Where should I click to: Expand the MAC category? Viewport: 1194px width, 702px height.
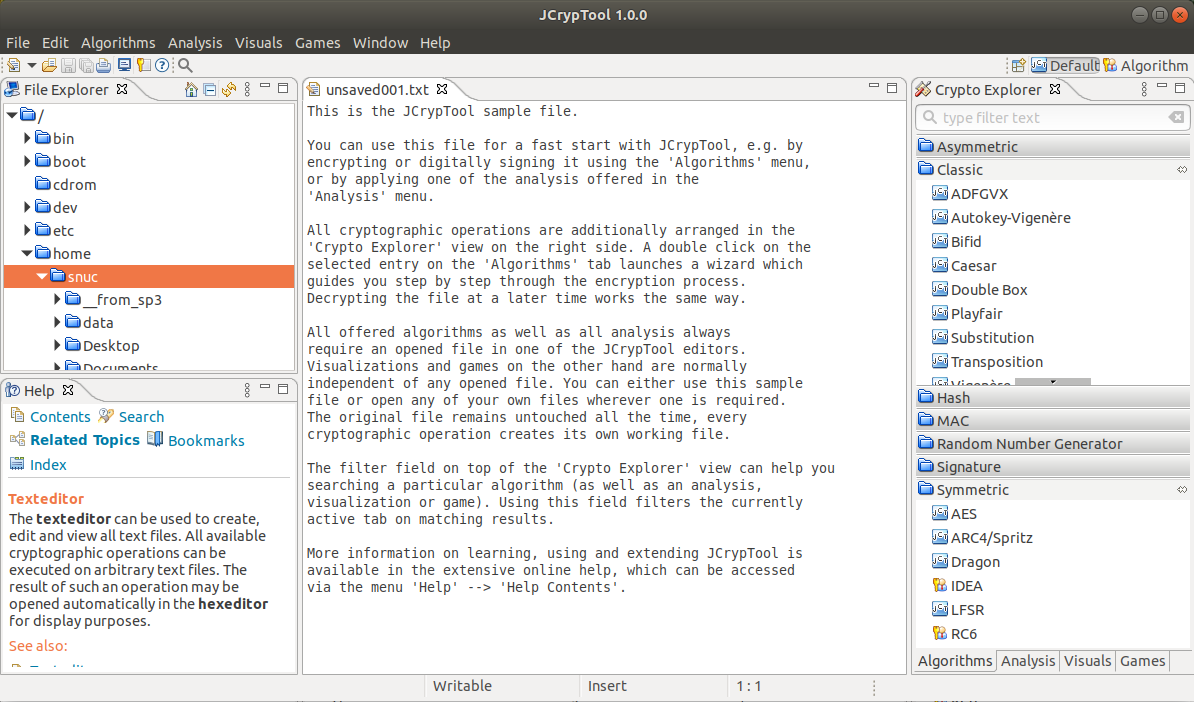[x=1052, y=420]
